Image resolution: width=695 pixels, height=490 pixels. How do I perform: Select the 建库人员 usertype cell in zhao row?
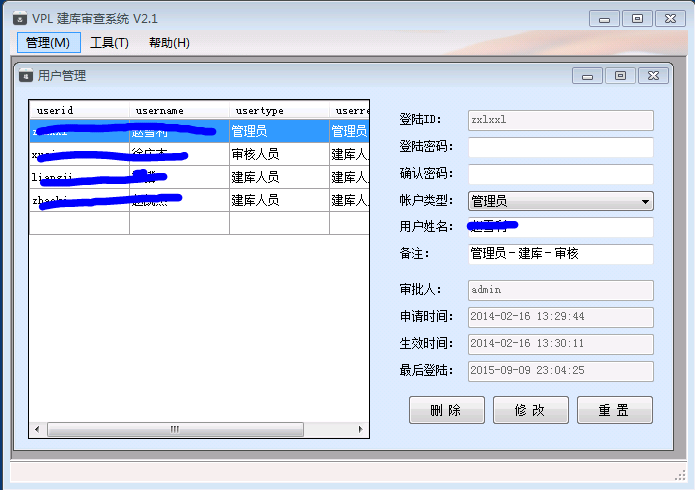[279, 200]
